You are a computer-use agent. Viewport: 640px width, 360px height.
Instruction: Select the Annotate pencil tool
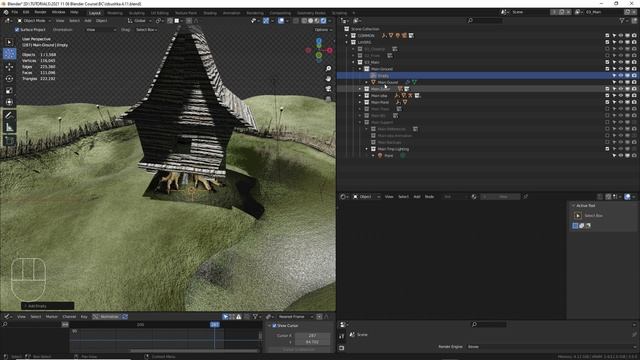[x=9, y=116]
